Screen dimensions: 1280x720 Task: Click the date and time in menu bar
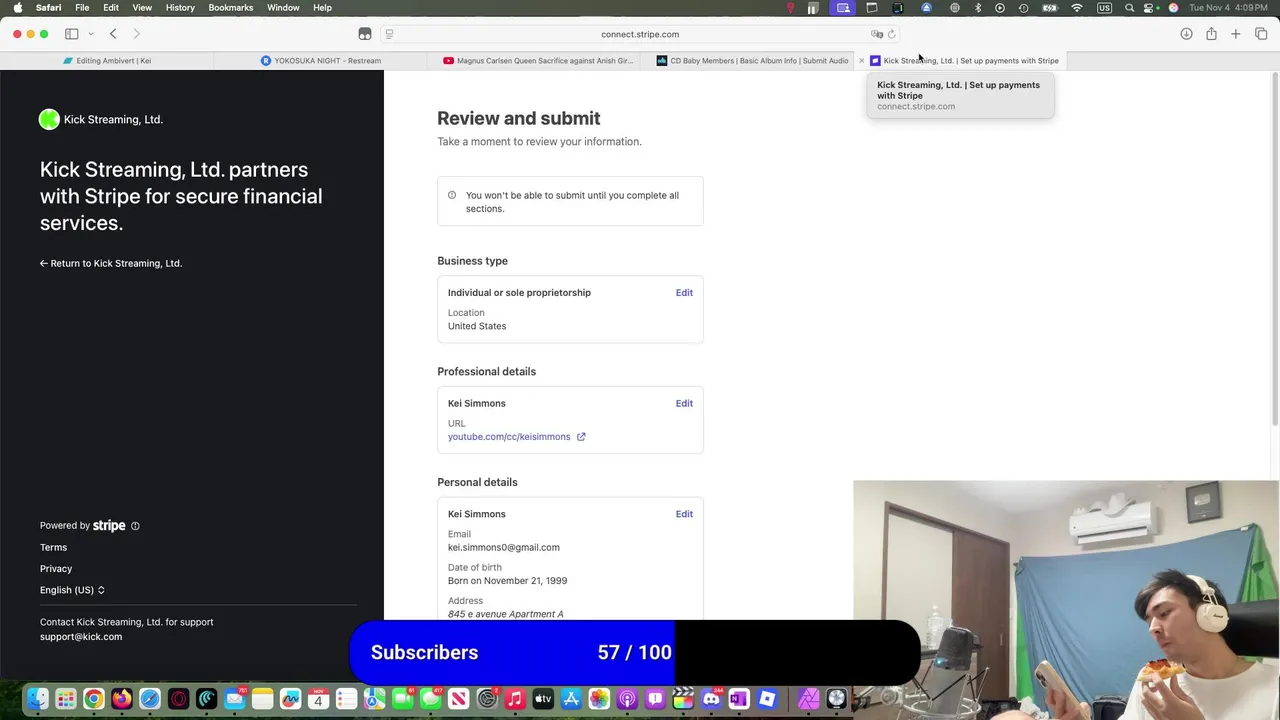coord(1229,8)
